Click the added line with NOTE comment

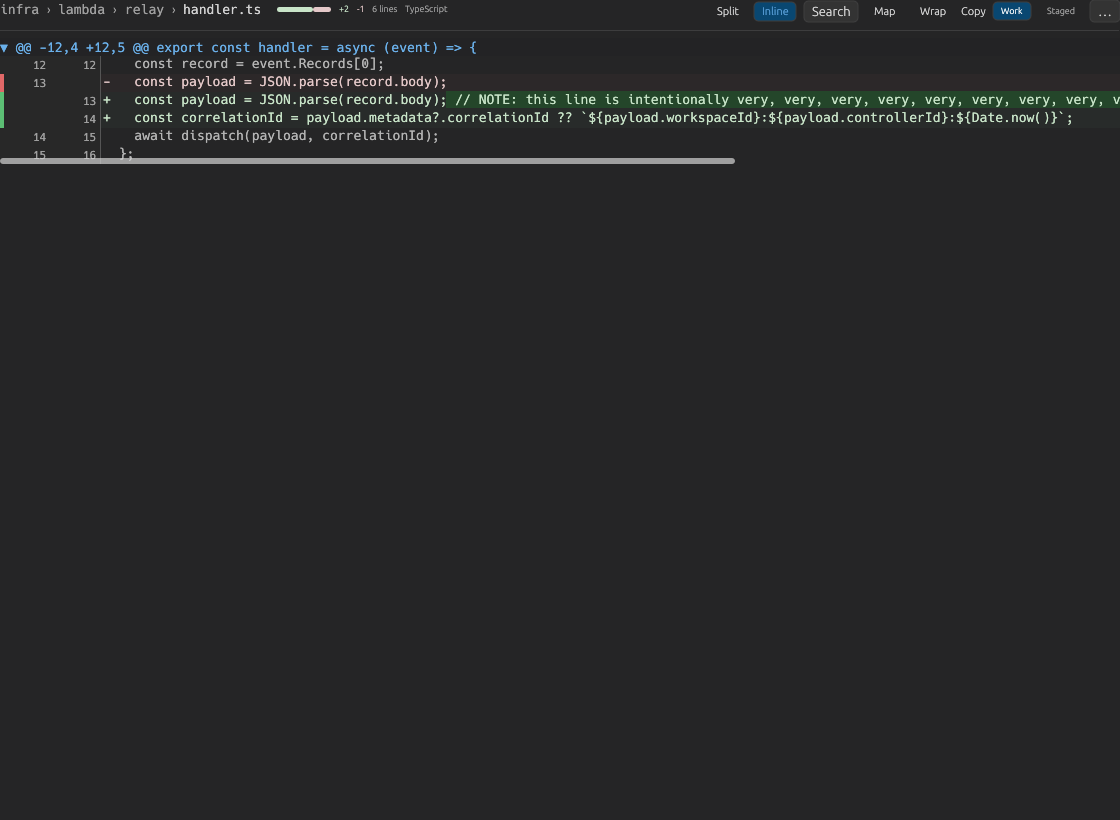pyautogui.click(x=560, y=100)
